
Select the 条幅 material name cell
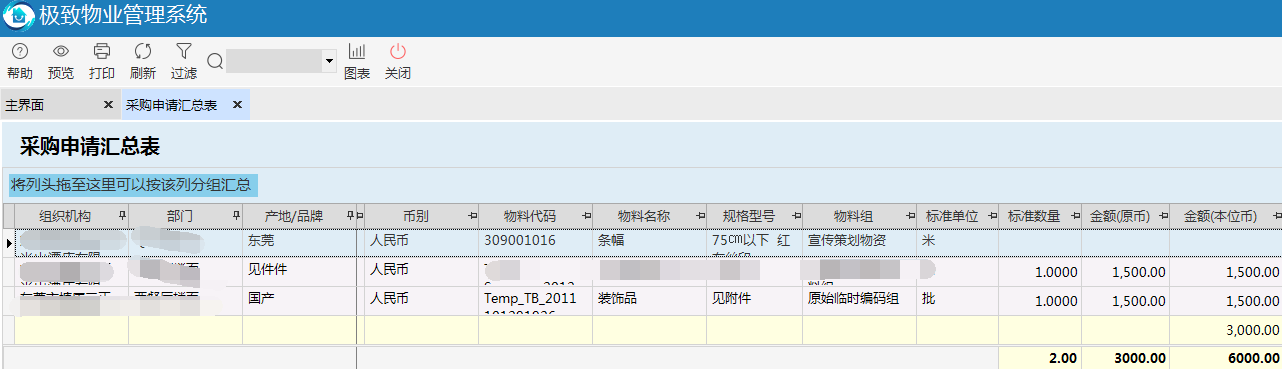pyautogui.click(x=649, y=243)
